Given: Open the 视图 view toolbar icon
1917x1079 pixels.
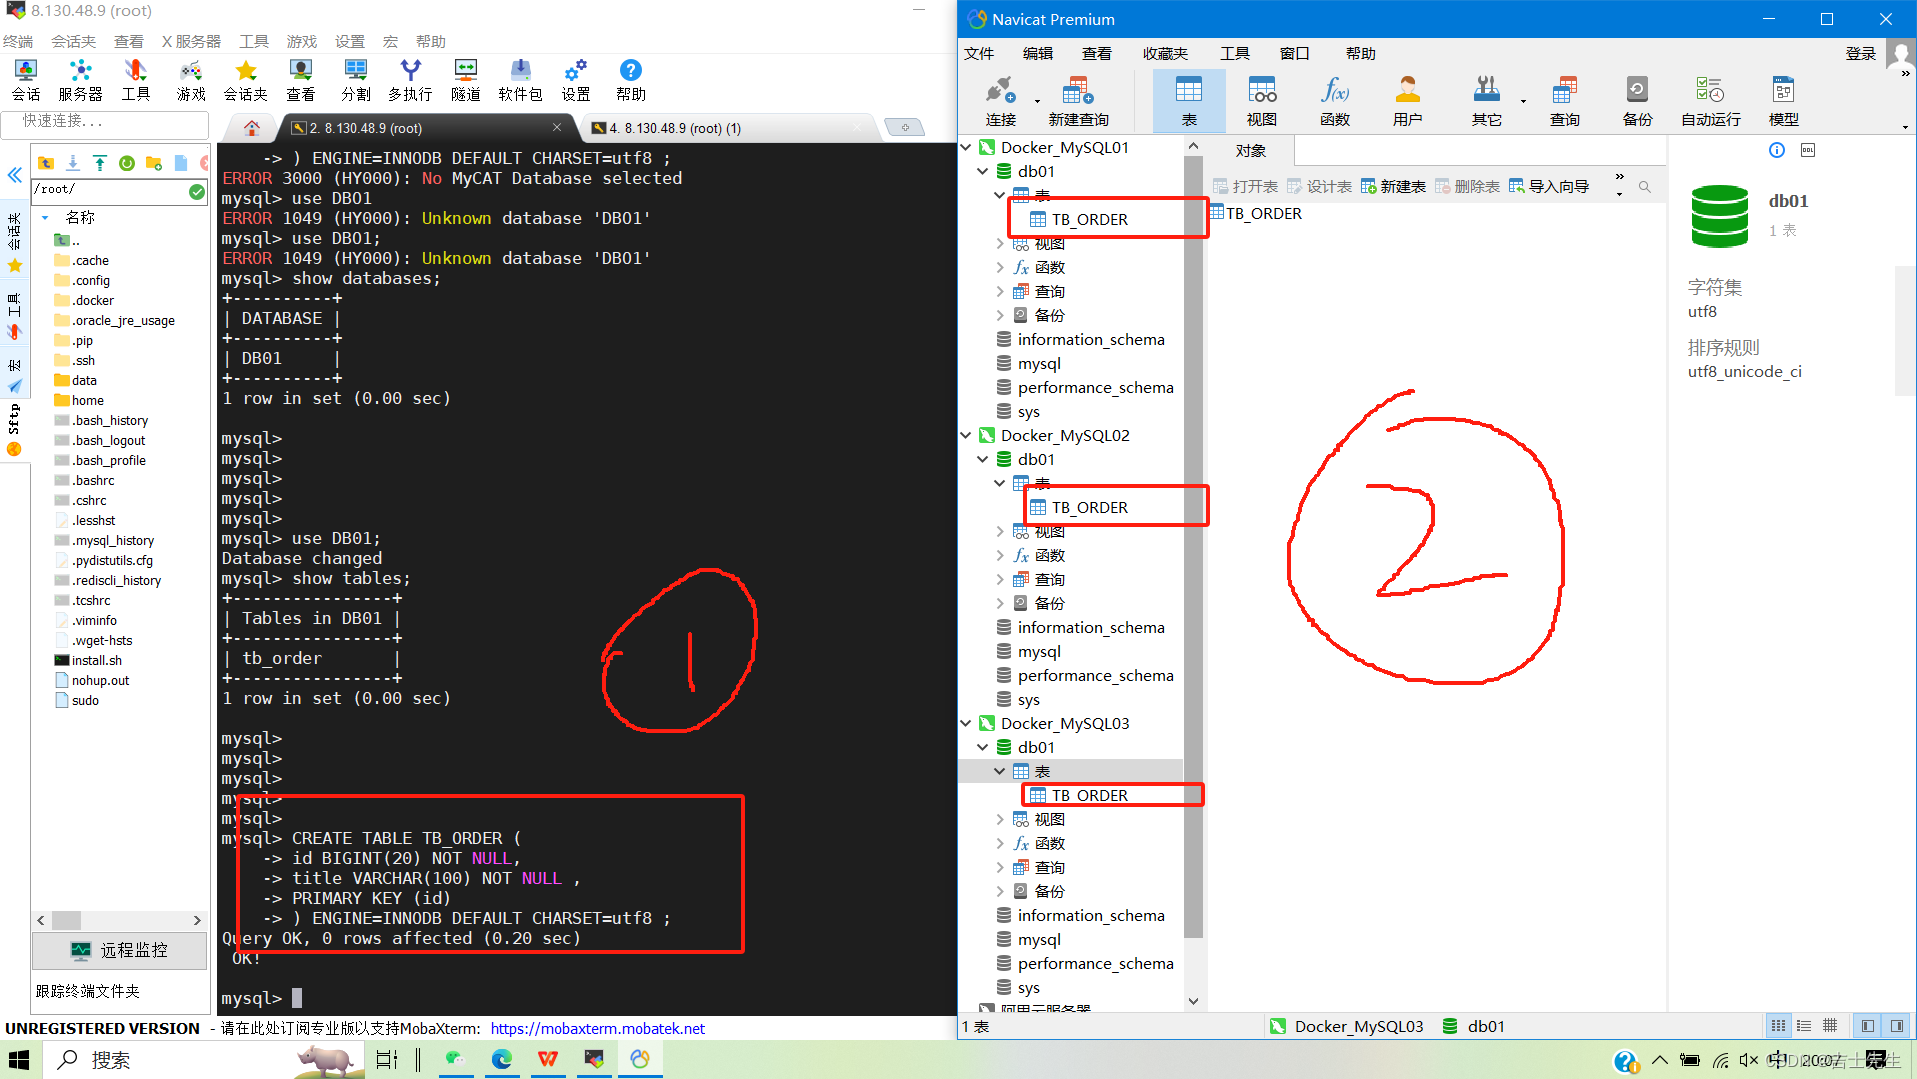Looking at the screenshot, I should point(1262,100).
